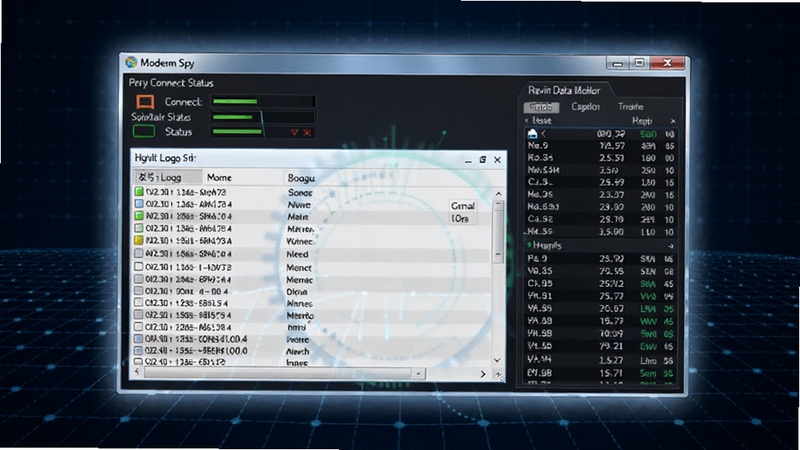Viewport: 800px width, 450px height.
Task: Open the dropdown arrow on horizontal scrollbar end
Action: click(418, 374)
